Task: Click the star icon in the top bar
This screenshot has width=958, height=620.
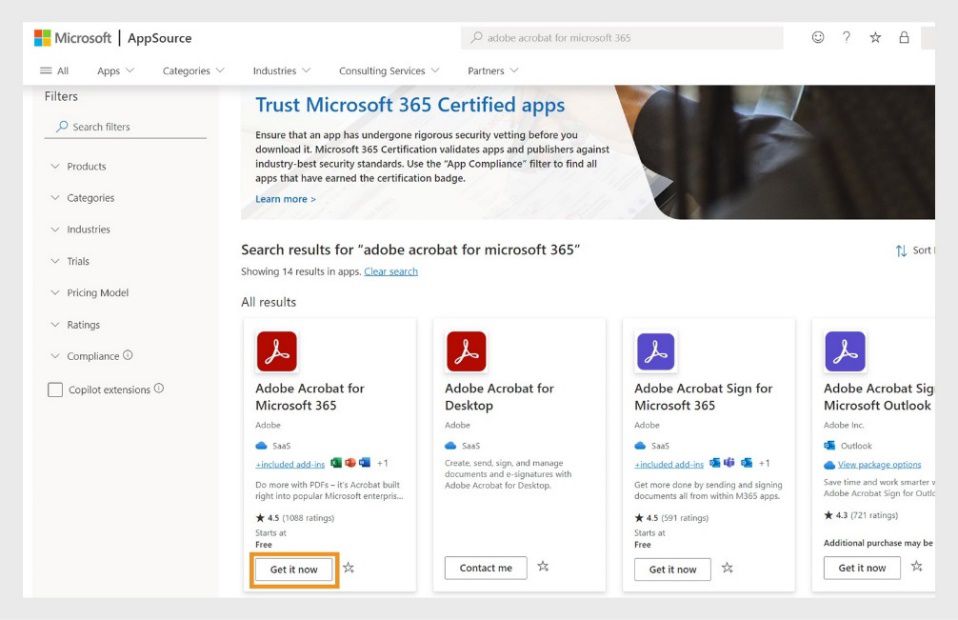Action: [x=875, y=37]
